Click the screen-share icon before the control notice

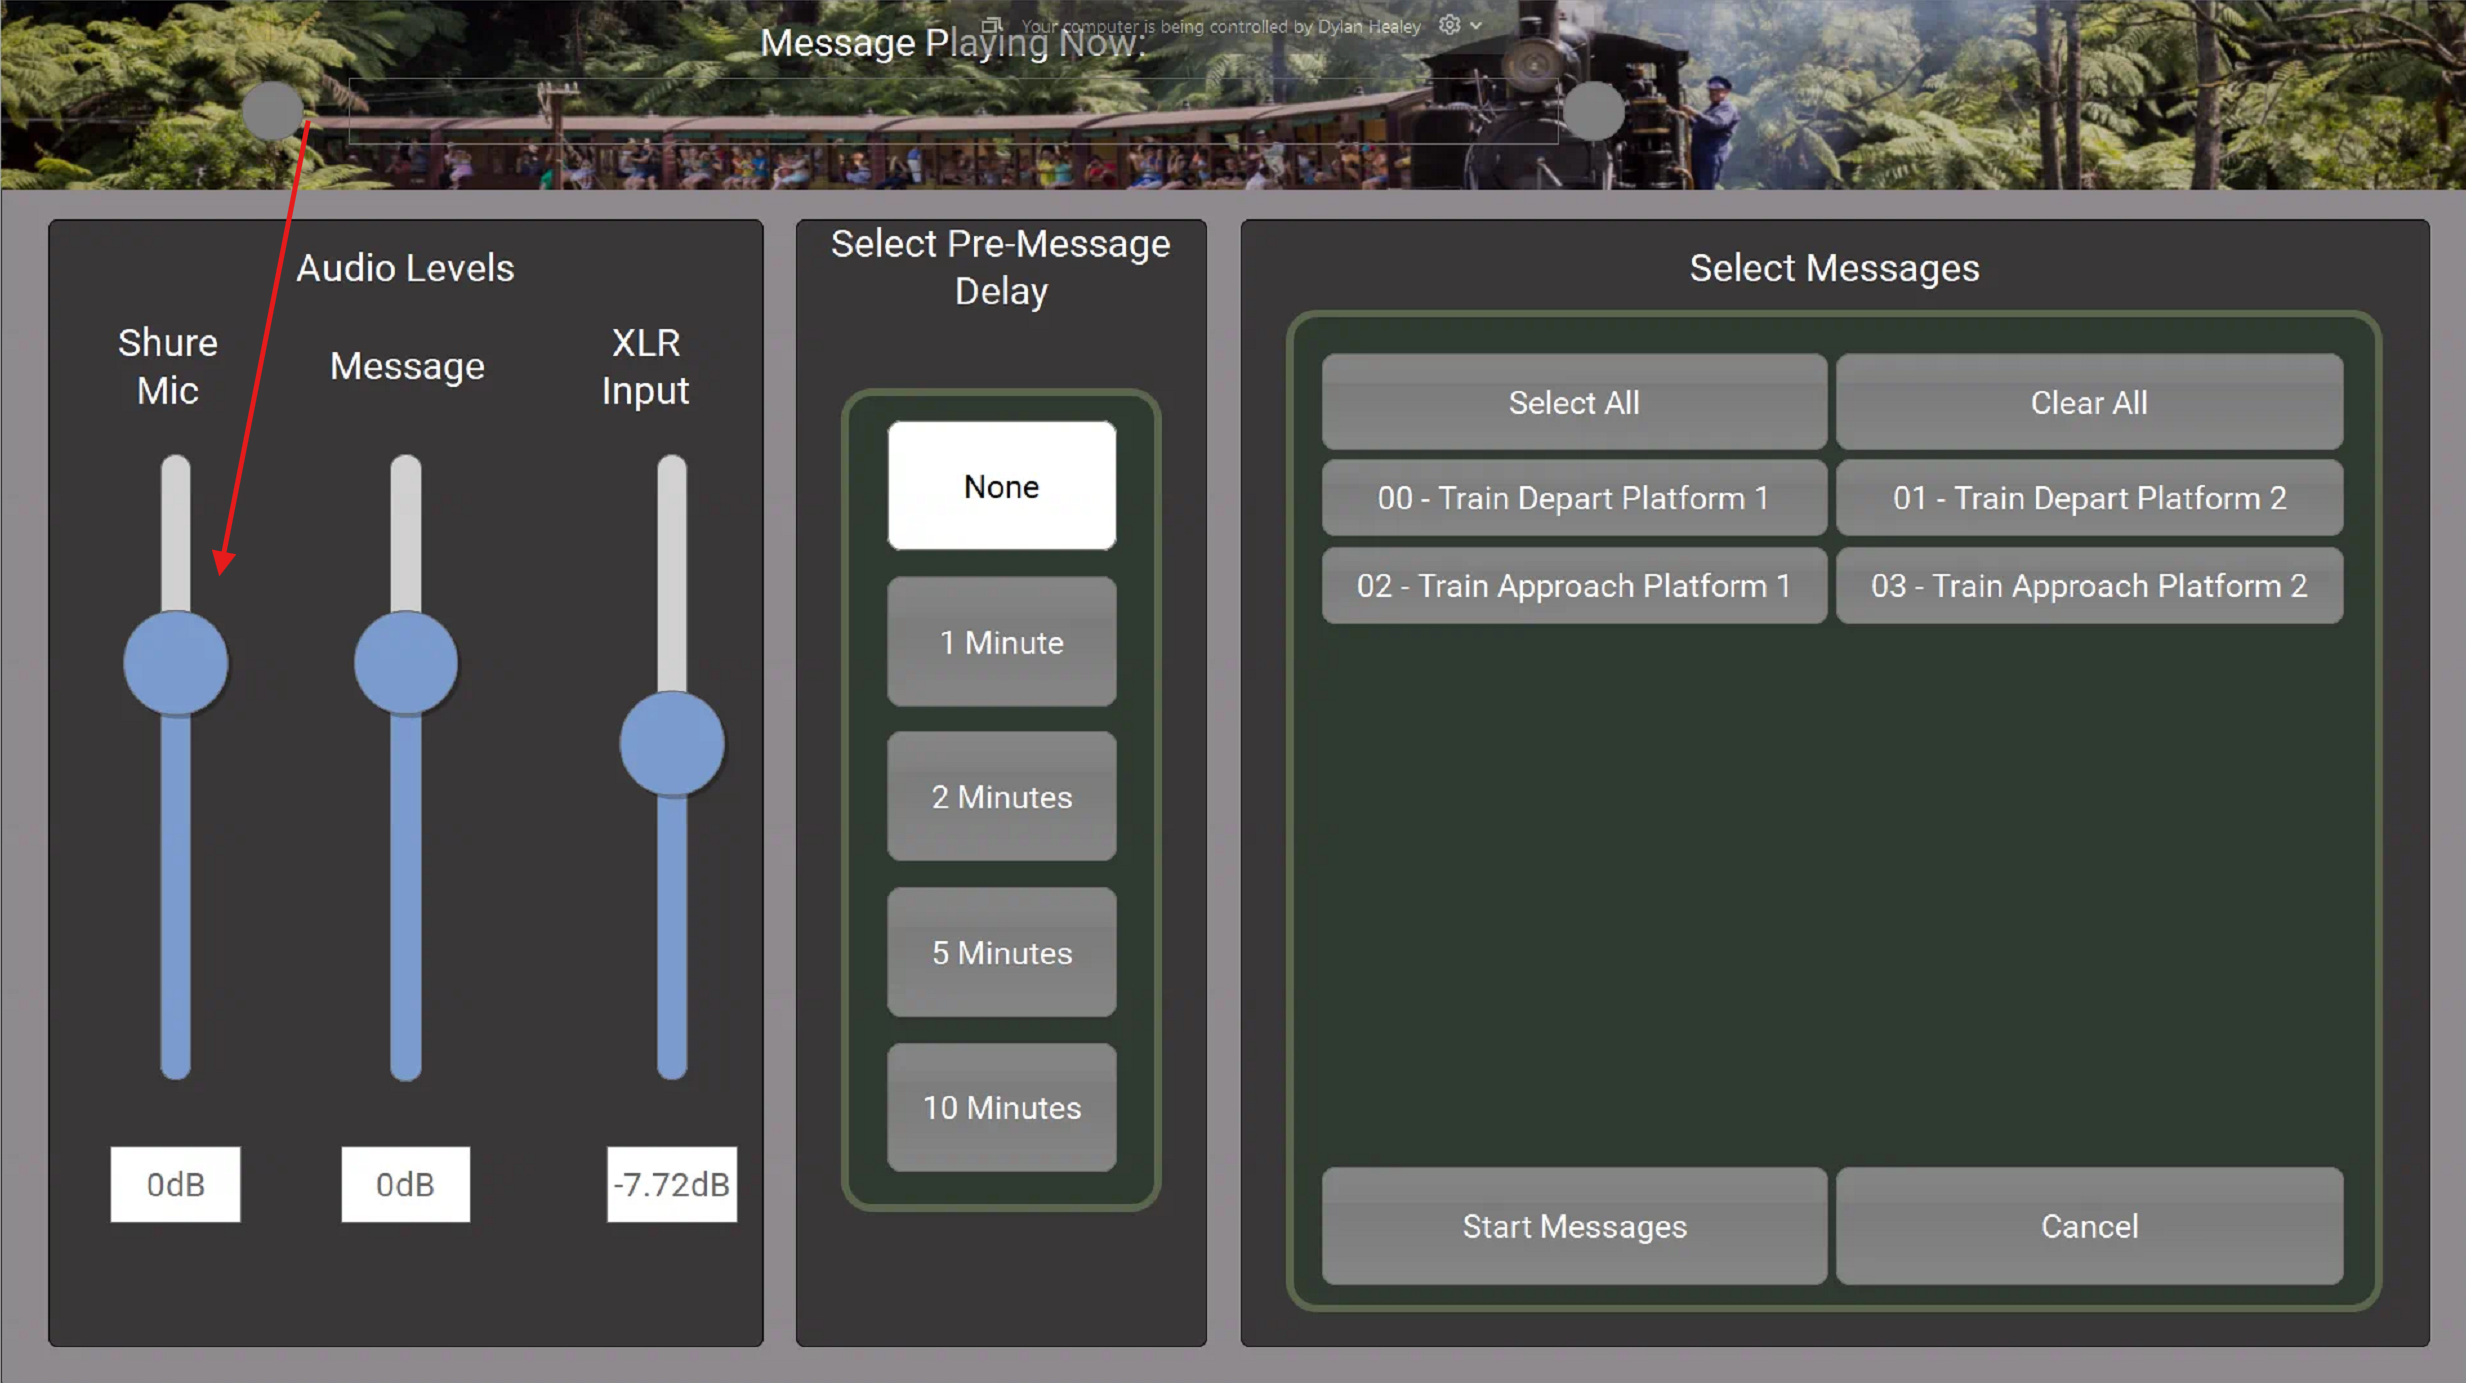coord(990,25)
